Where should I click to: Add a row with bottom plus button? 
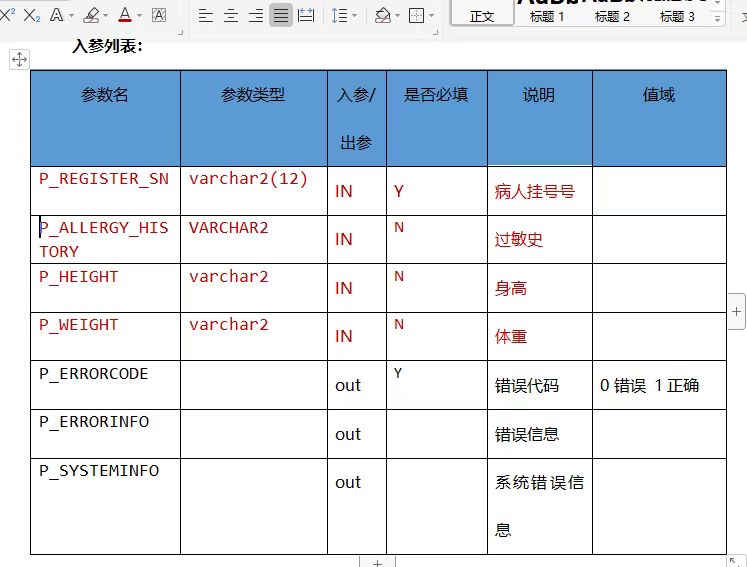click(x=377, y=563)
